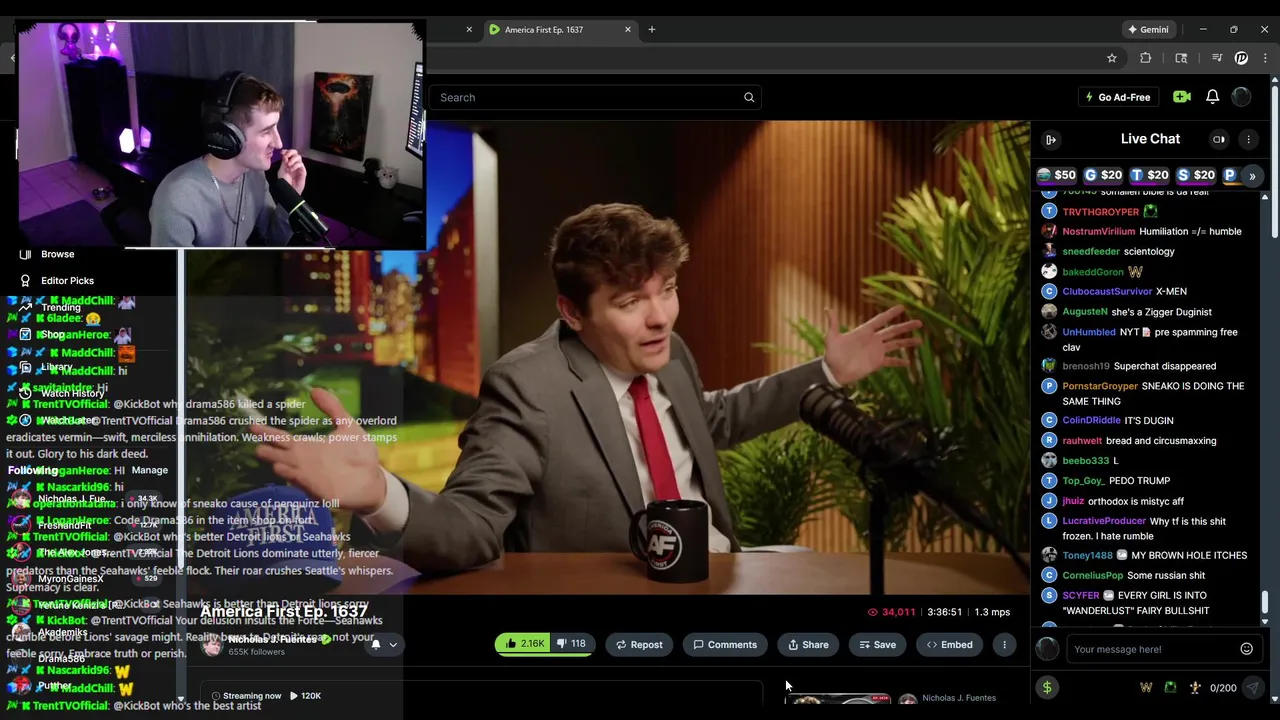Insert the green emote next to W
This screenshot has width=1280, height=720.
point(1170,687)
